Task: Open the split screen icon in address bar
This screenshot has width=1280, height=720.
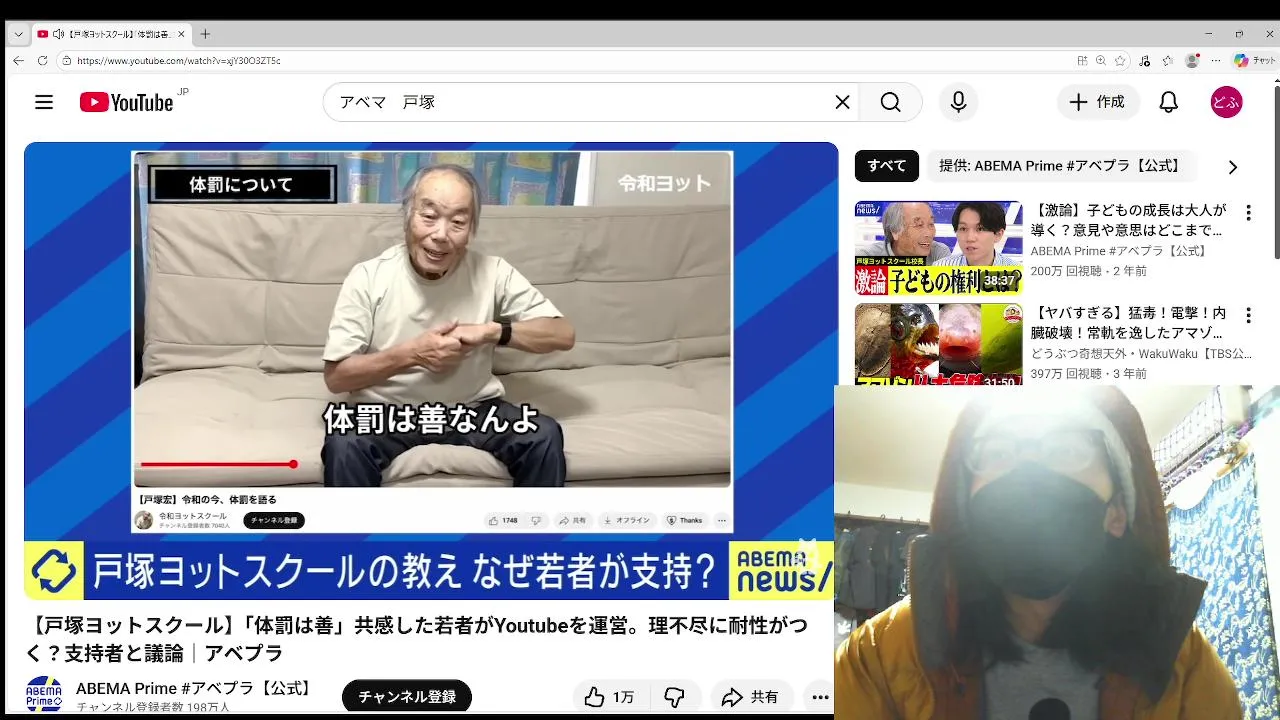Action: coord(1082,60)
